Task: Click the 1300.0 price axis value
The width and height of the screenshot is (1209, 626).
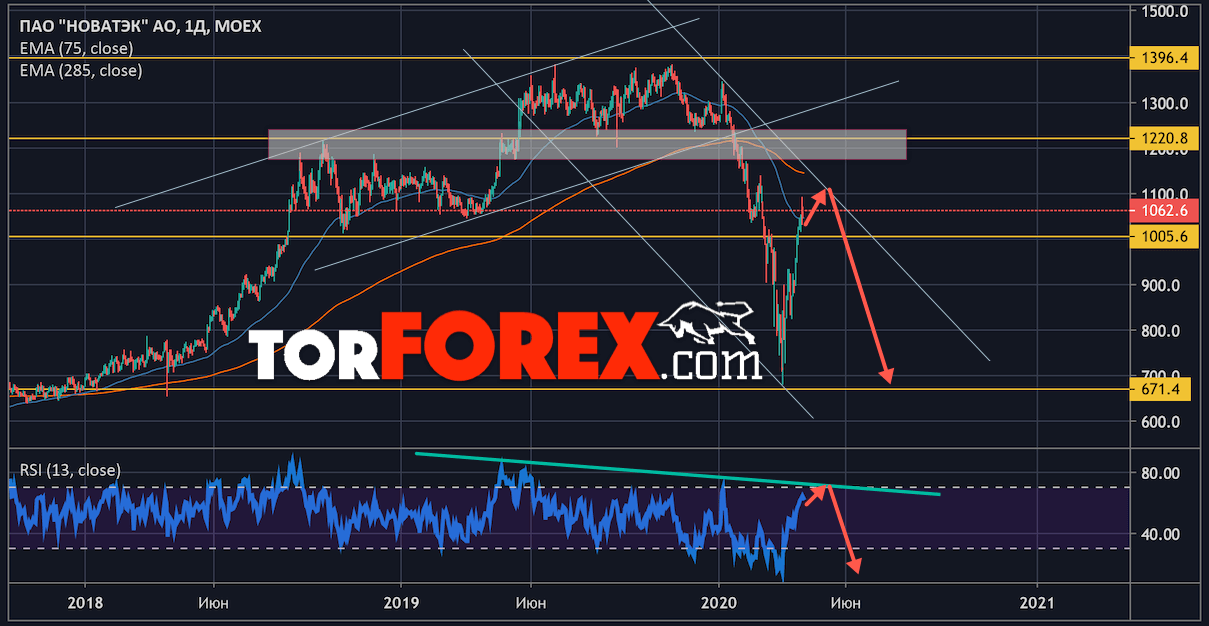Action: pyautogui.click(x=1164, y=103)
